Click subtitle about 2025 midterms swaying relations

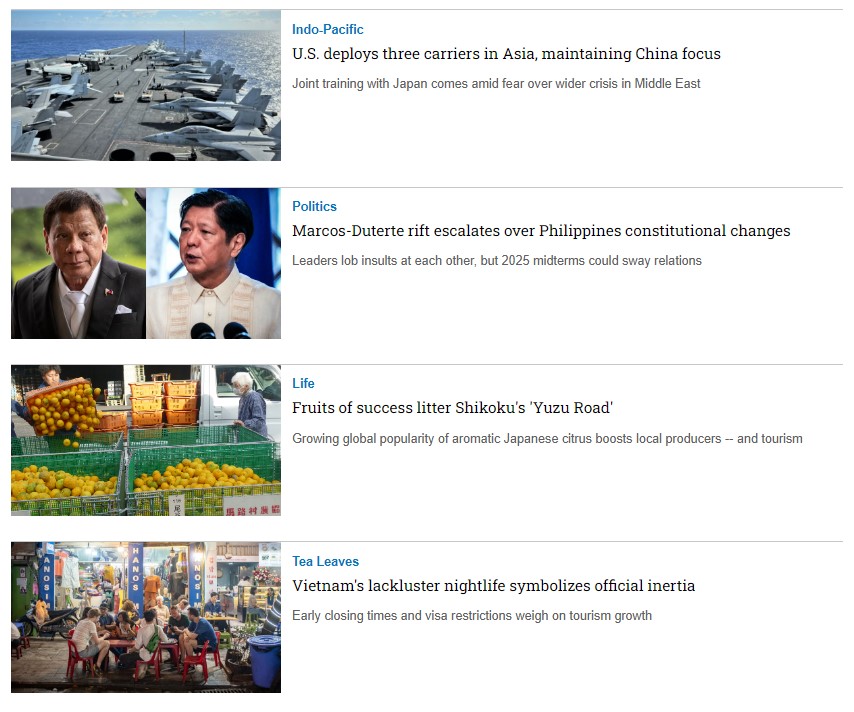[497, 261]
